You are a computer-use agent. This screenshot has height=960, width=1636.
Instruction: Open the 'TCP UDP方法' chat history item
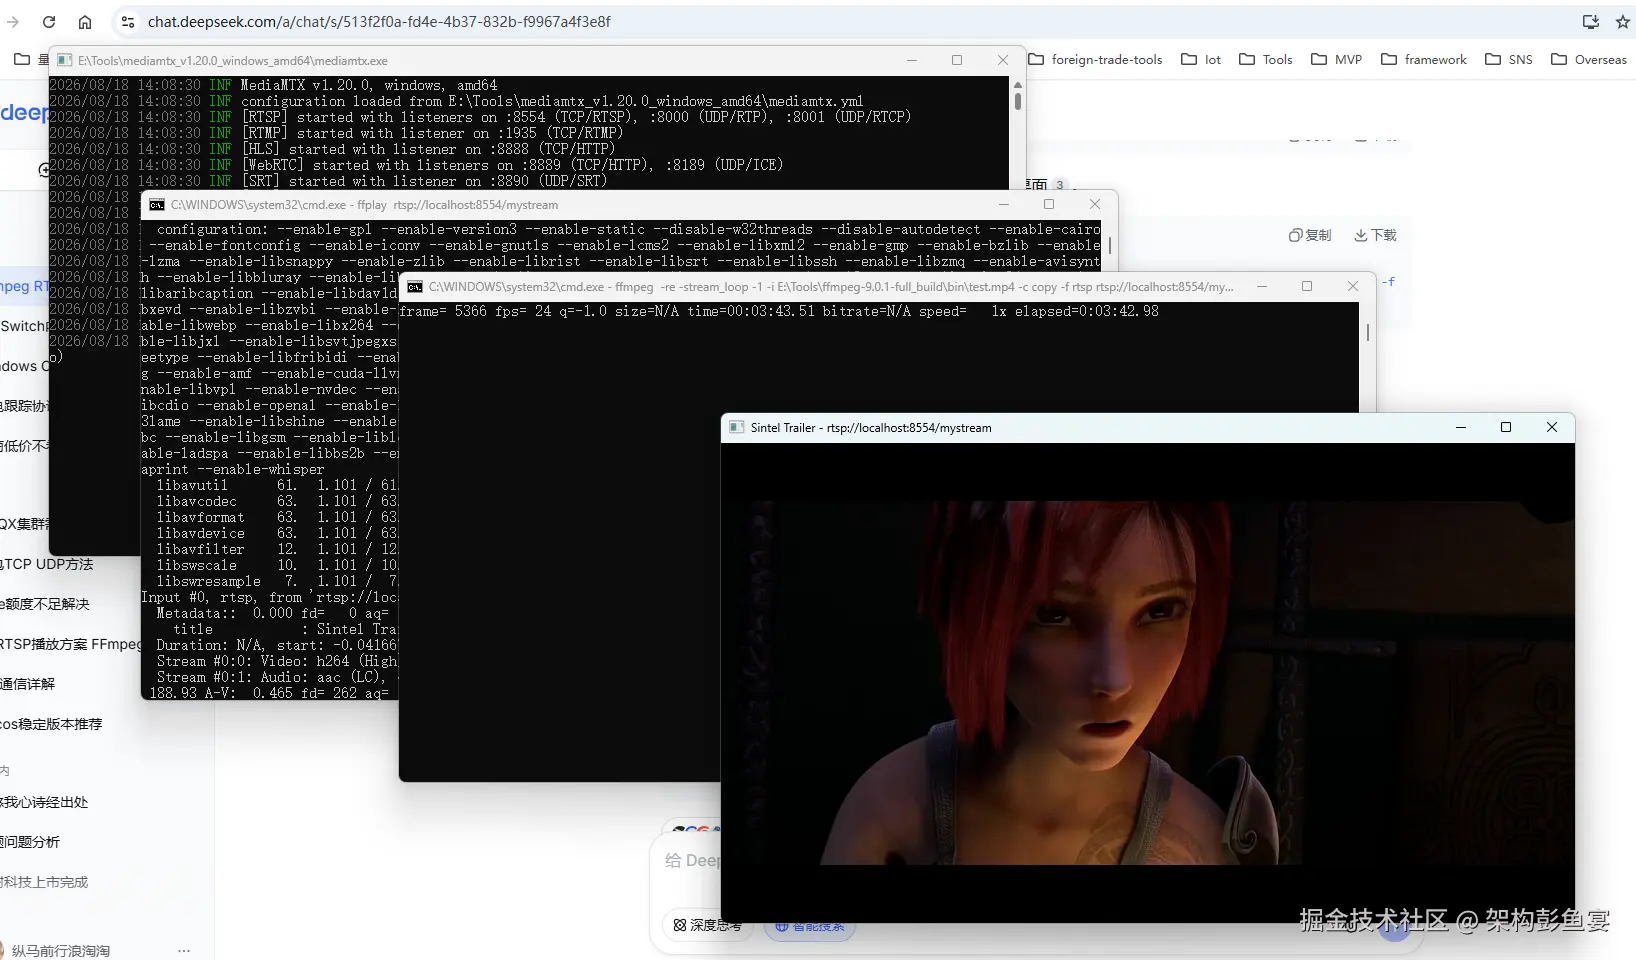point(47,564)
